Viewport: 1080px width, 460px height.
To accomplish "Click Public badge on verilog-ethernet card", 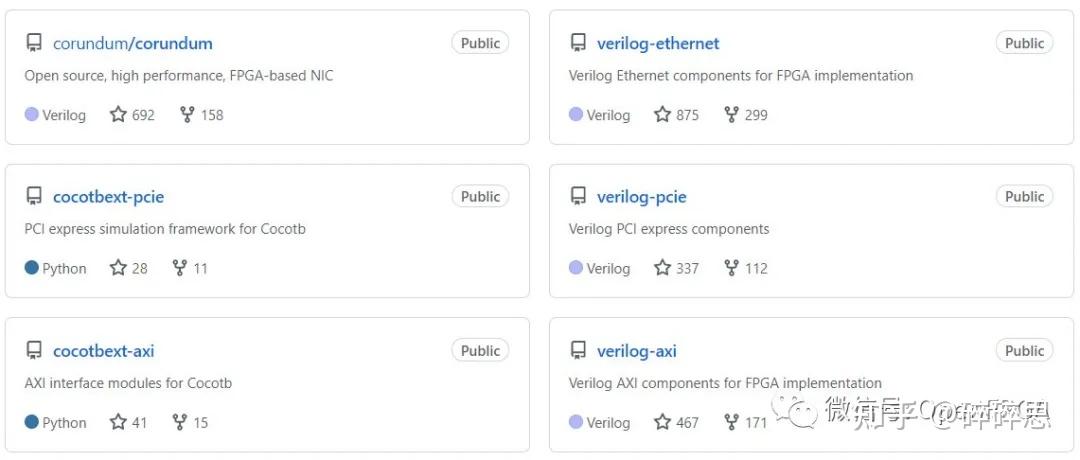I will coord(1024,43).
